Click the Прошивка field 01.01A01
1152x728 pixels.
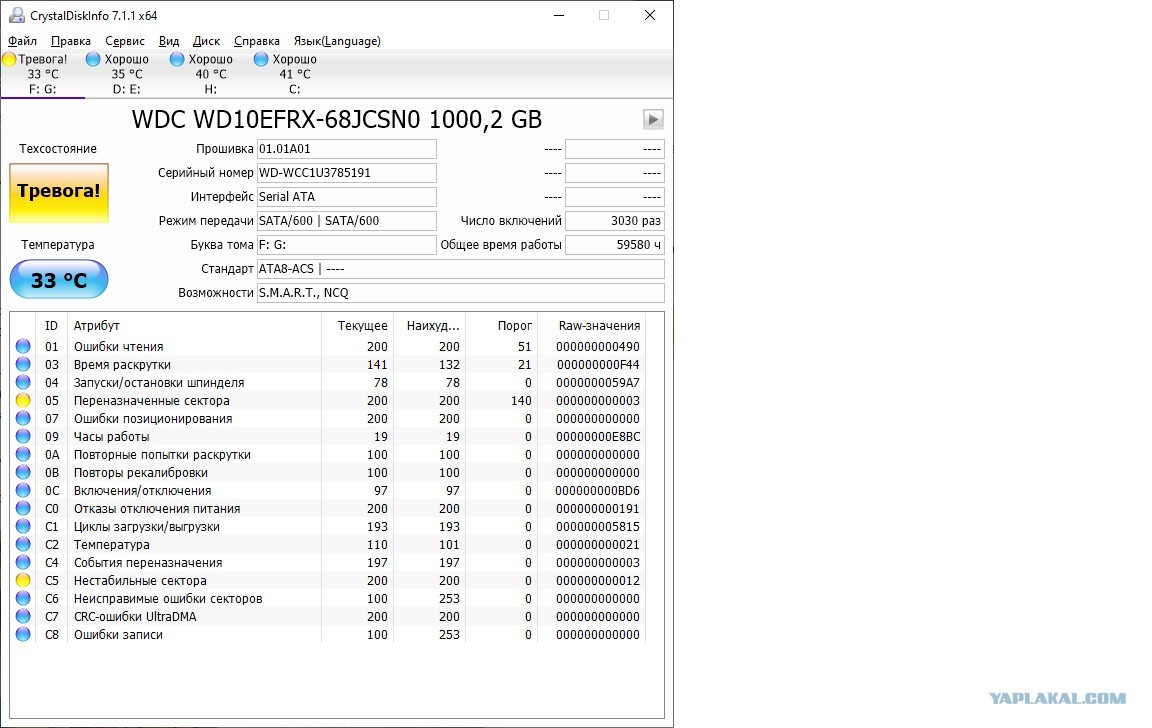pyautogui.click(x=347, y=149)
